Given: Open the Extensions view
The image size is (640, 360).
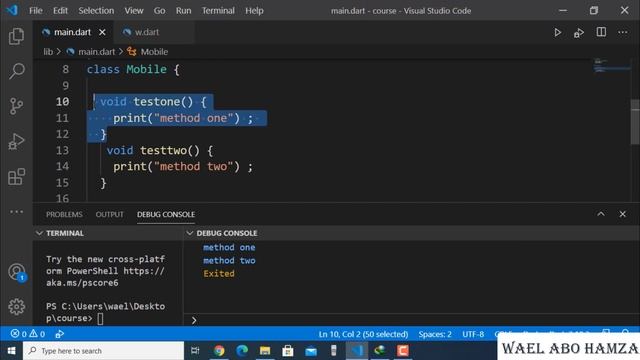Looking at the screenshot, I should [16, 177].
